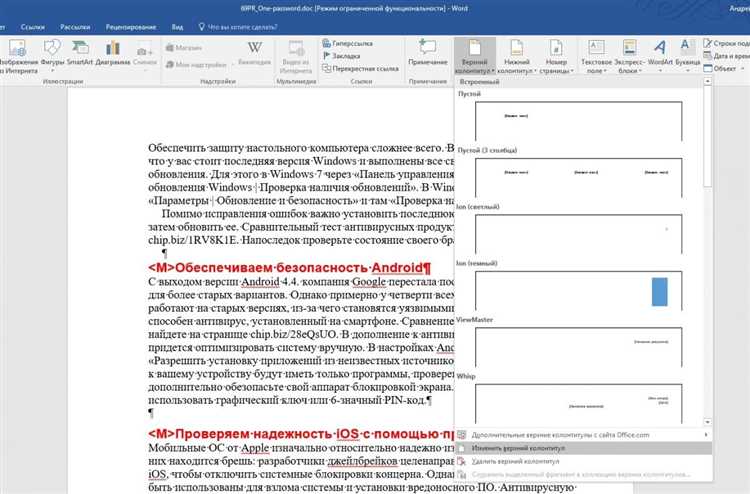This screenshot has width=750, height=494.
Task: Insert Строка подписи signature line
Action: 727,44
